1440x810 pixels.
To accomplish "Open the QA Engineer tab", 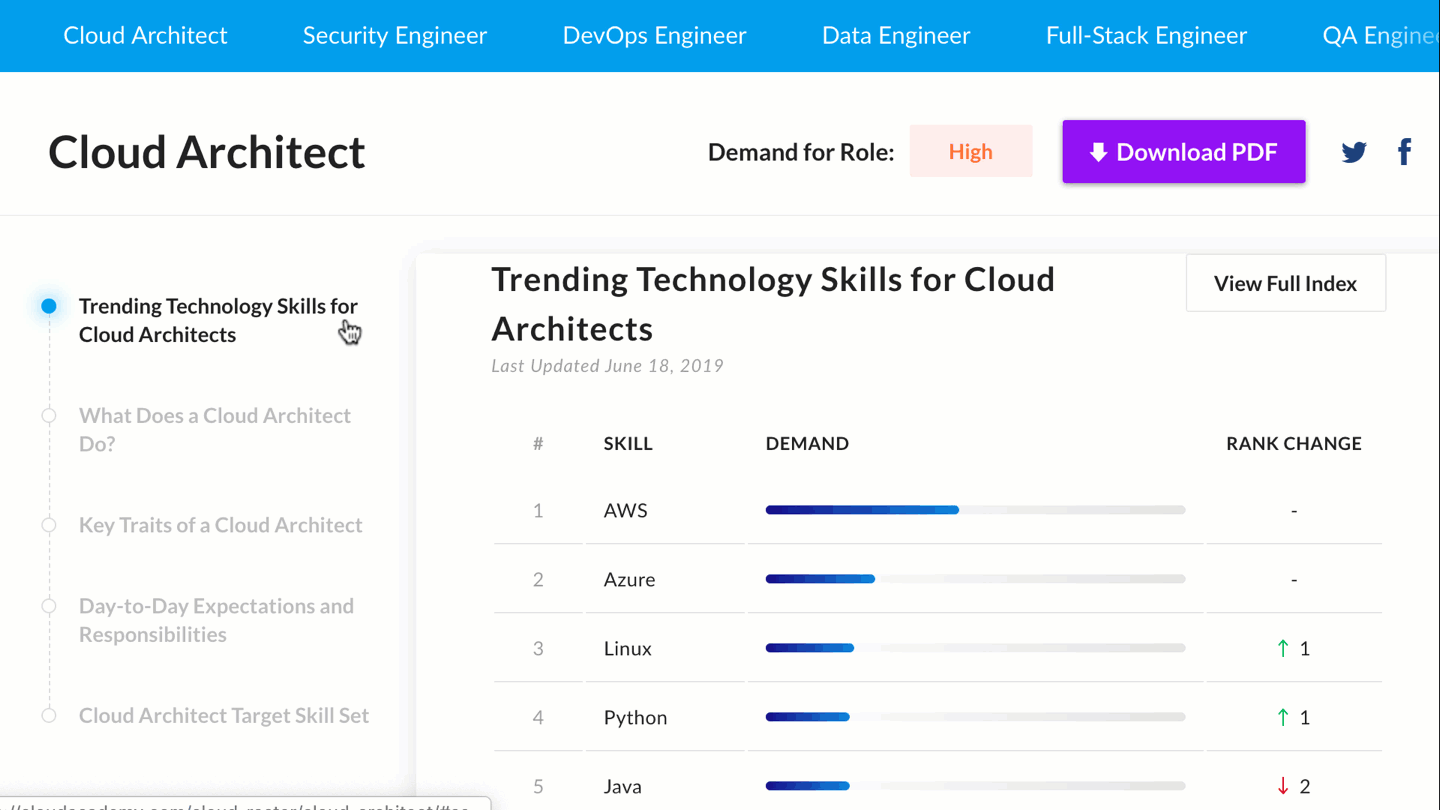I will [x=1380, y=35].
